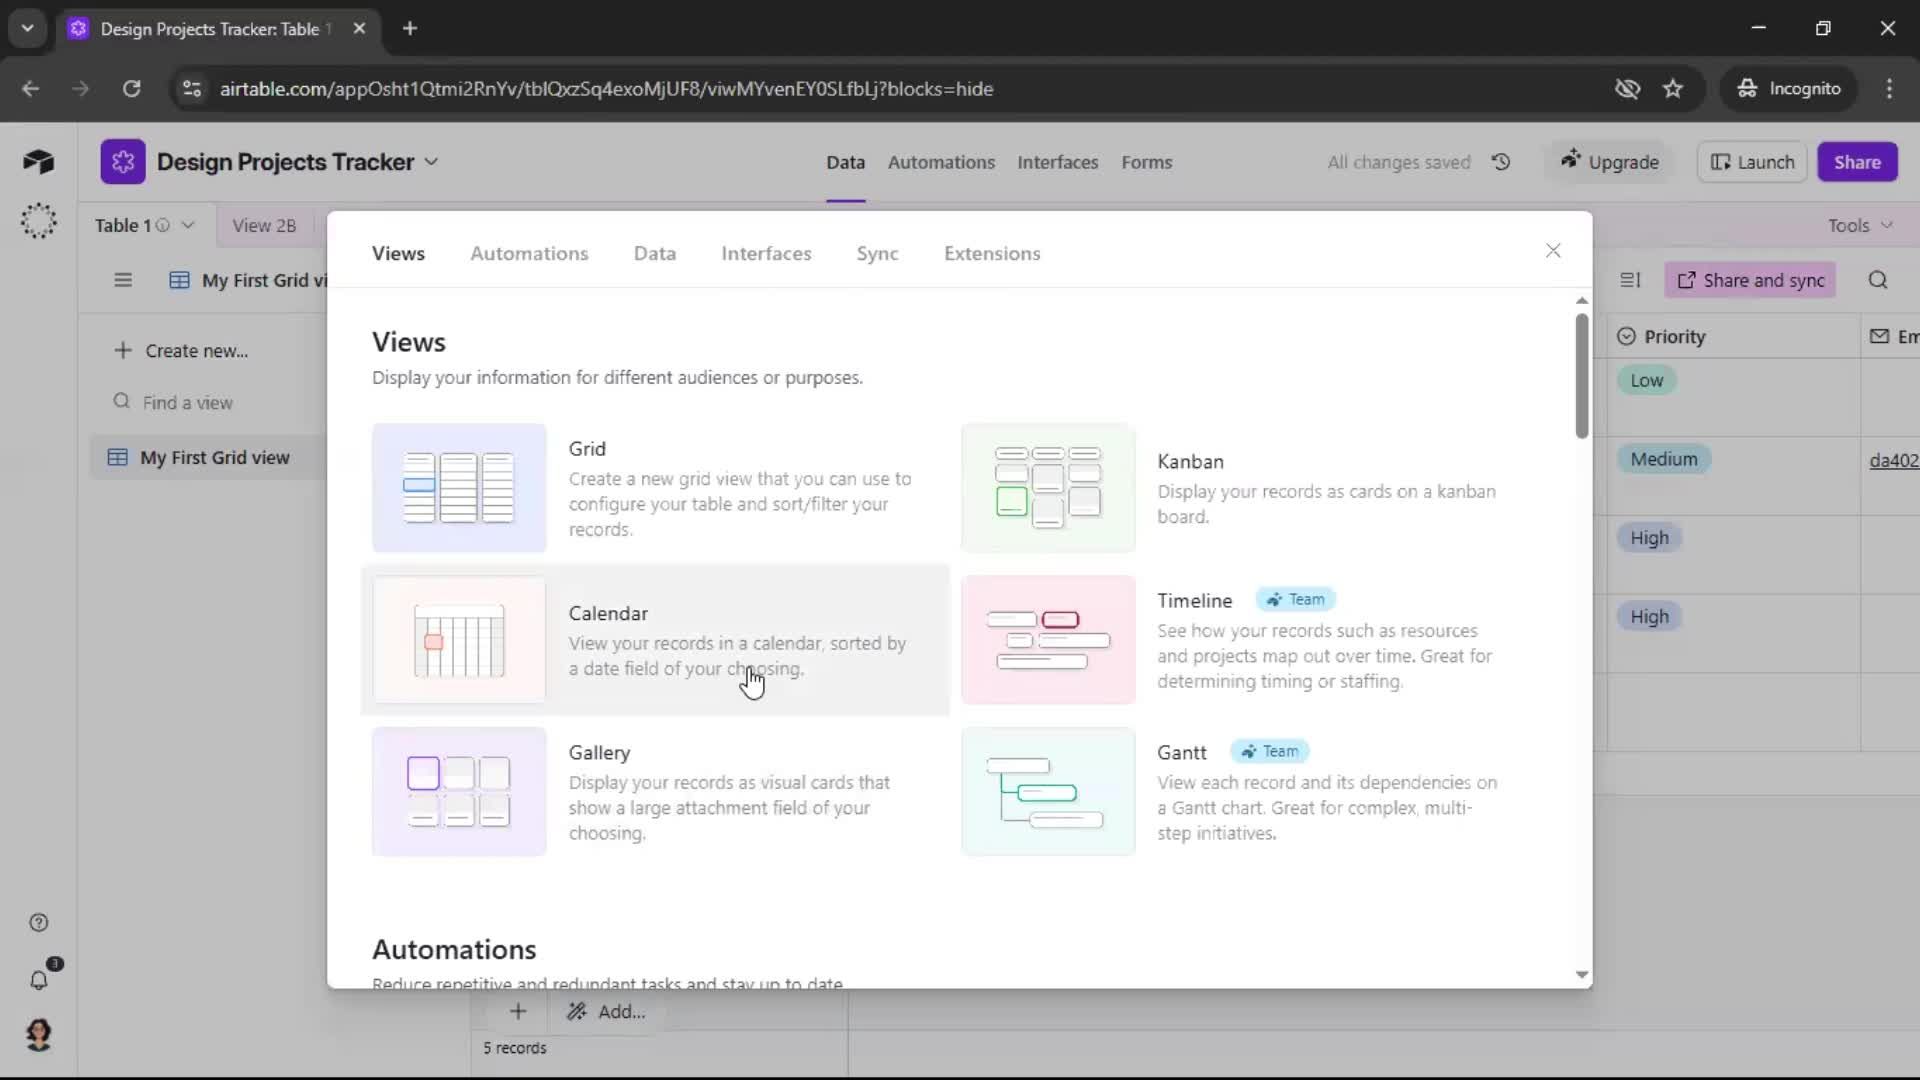Viewport: 1920px width, 1080px height.
Task: Click the purple Share button
Action: pos(1857,162)
